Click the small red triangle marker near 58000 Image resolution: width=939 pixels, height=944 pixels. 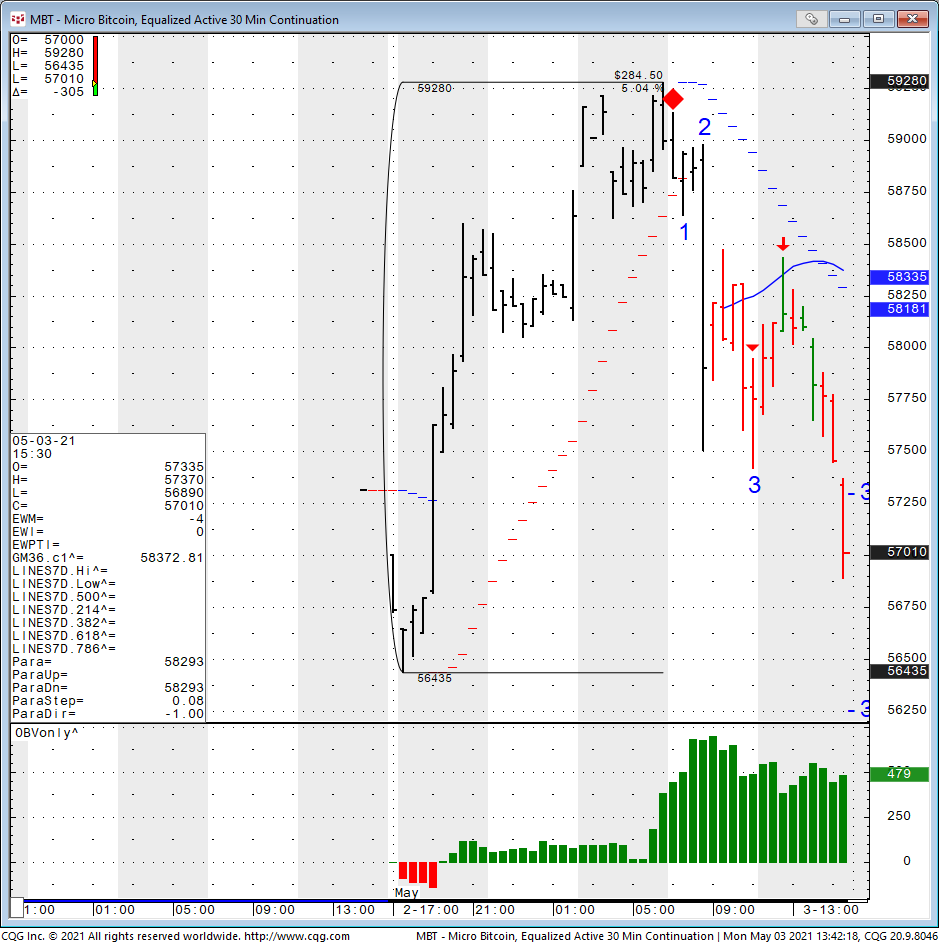(x=753, y=347)
